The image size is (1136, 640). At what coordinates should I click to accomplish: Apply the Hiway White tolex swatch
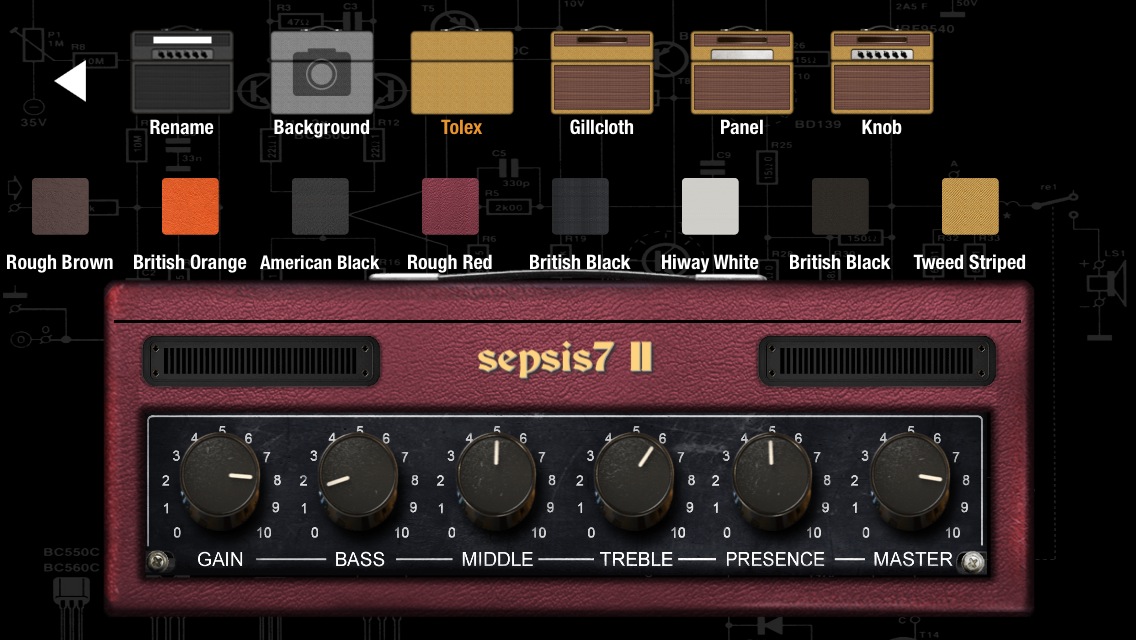point(710,206)
